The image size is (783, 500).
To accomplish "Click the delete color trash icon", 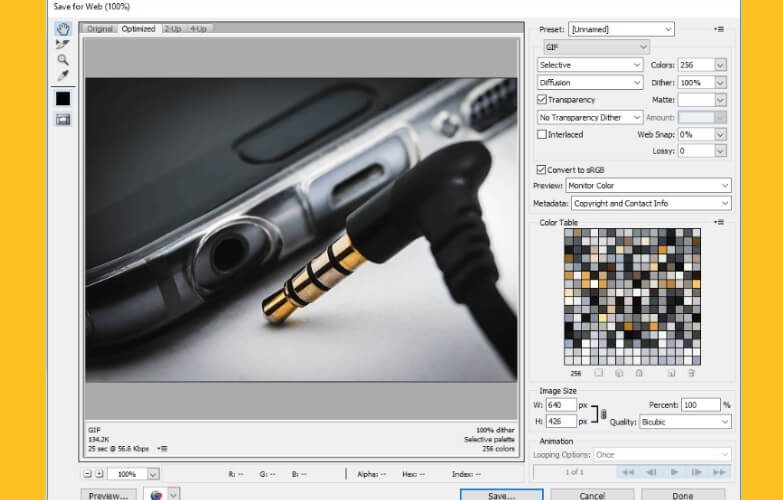I will [692, 373].
